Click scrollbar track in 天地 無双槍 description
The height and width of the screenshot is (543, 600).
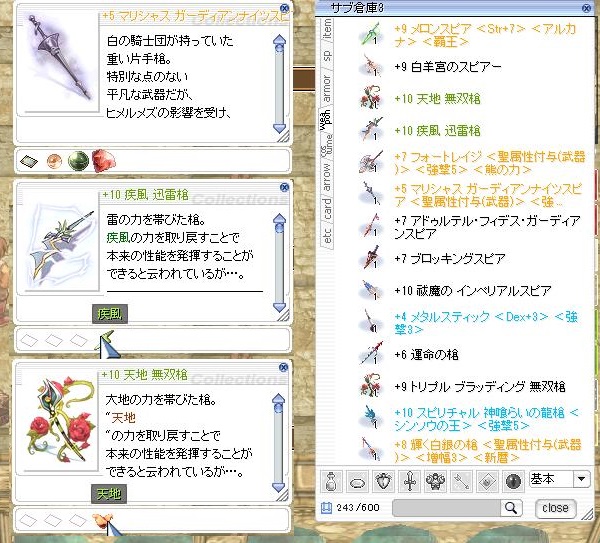(279, 446)
